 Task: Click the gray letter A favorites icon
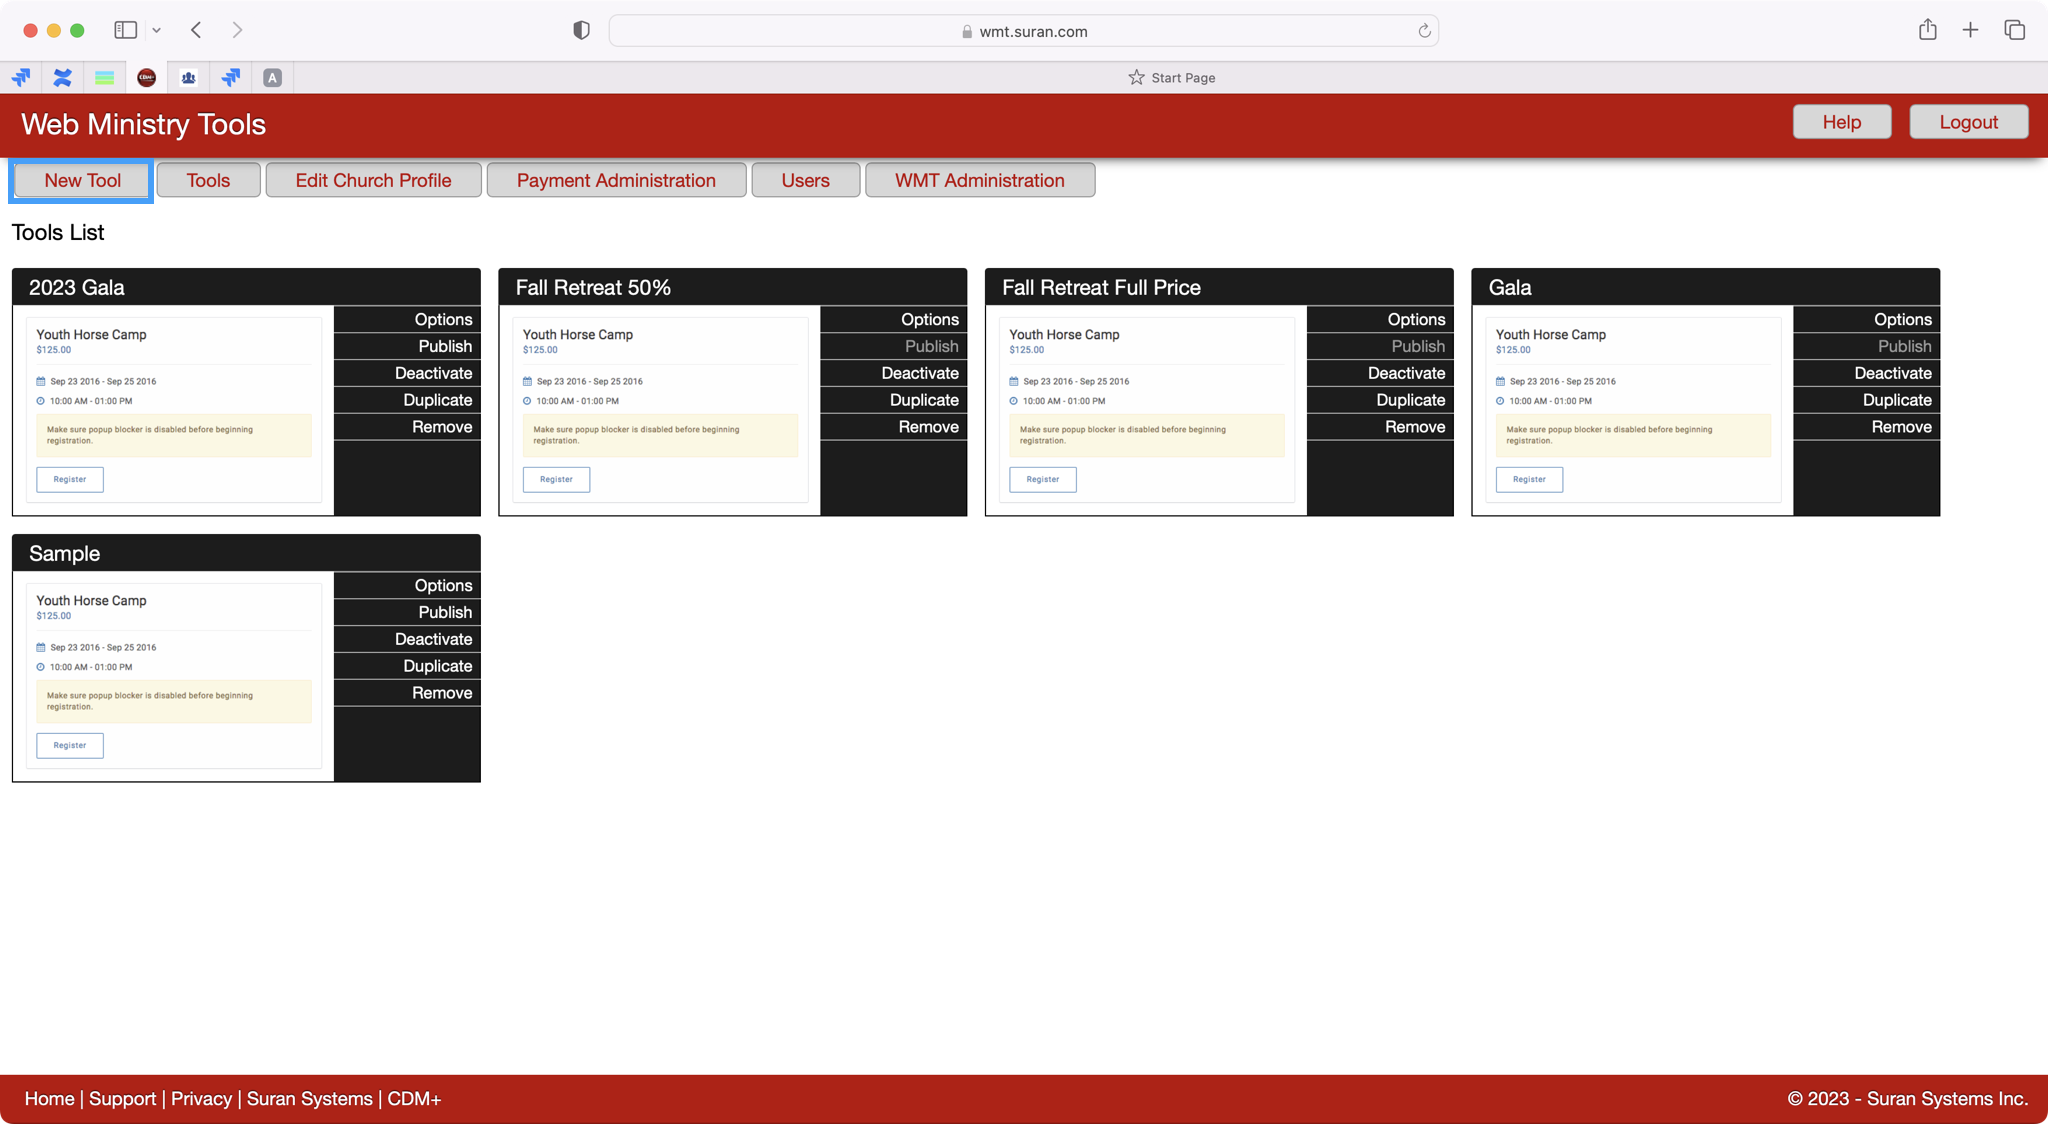point(272,77)
